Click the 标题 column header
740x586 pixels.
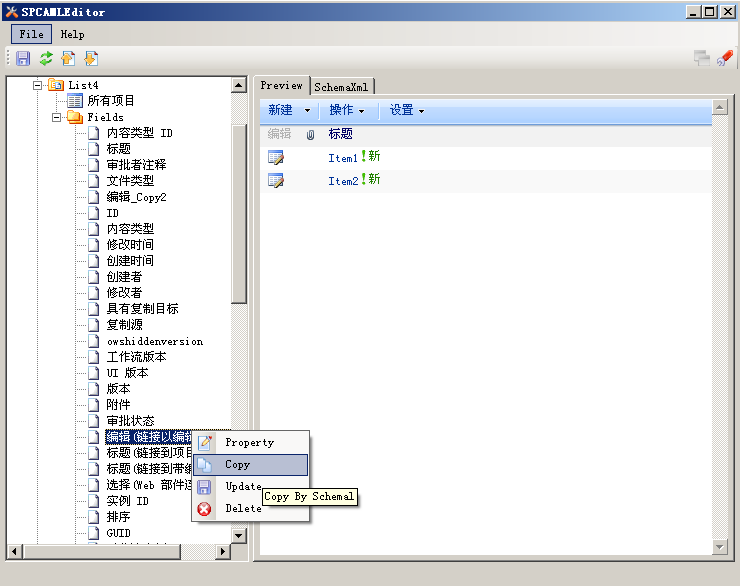click(340, 134)
